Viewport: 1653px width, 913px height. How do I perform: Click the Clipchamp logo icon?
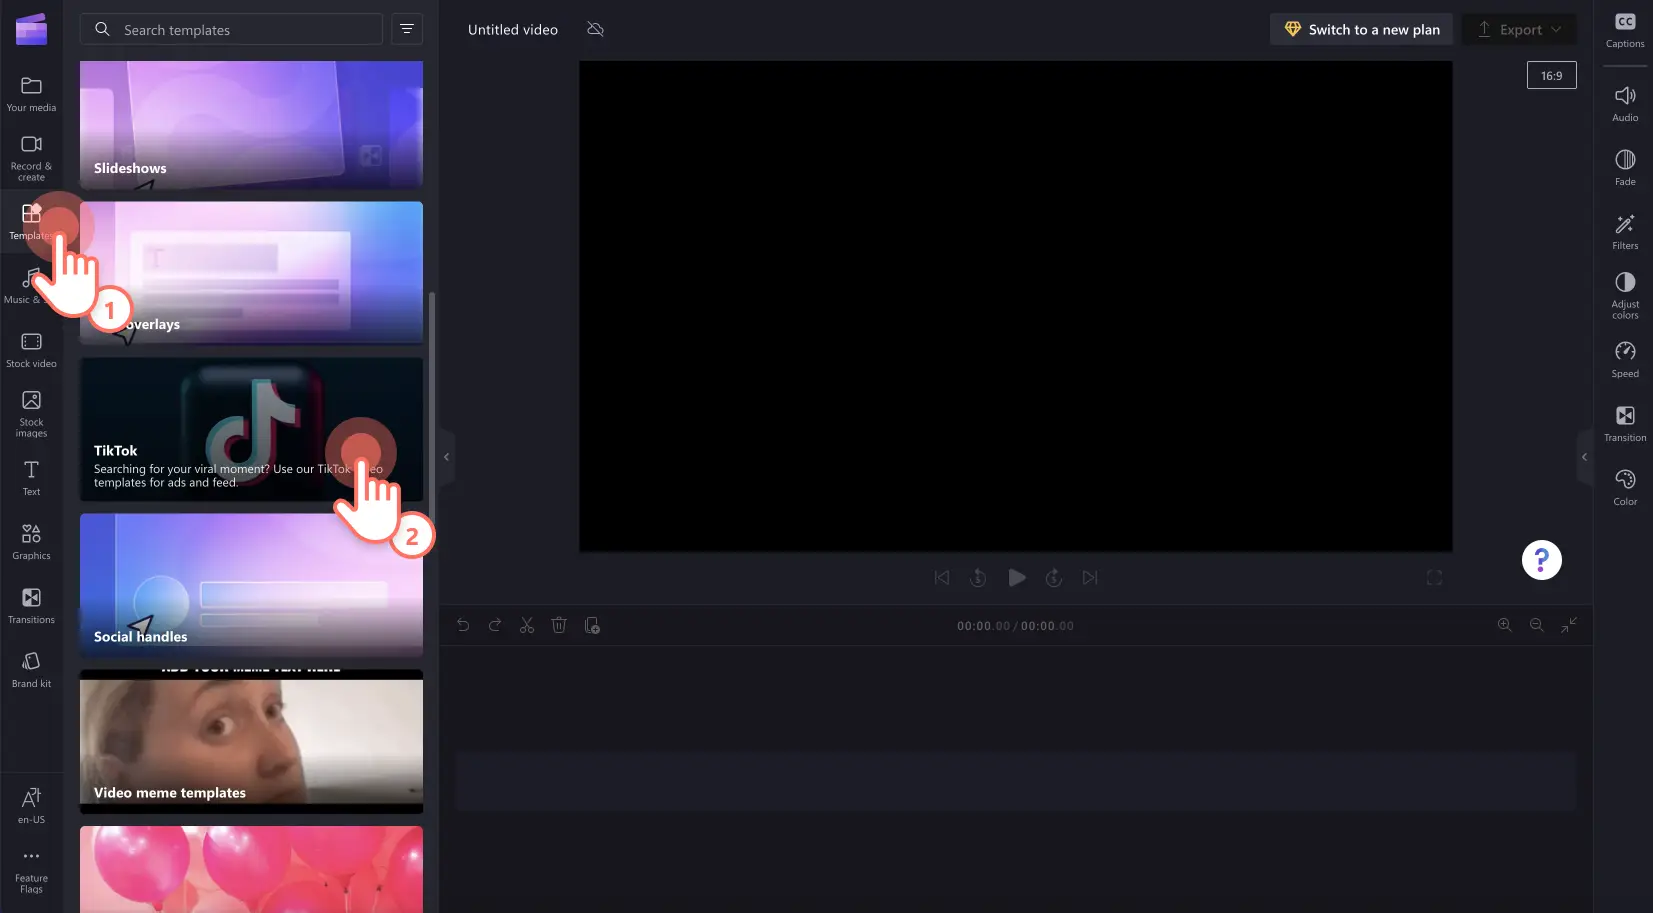[31, 29]
